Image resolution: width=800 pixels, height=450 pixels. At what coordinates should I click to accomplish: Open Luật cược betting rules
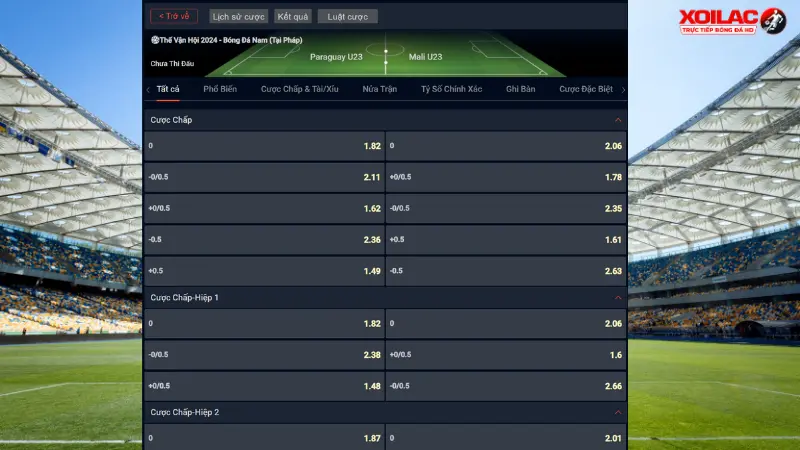click(x=347, y=16)
